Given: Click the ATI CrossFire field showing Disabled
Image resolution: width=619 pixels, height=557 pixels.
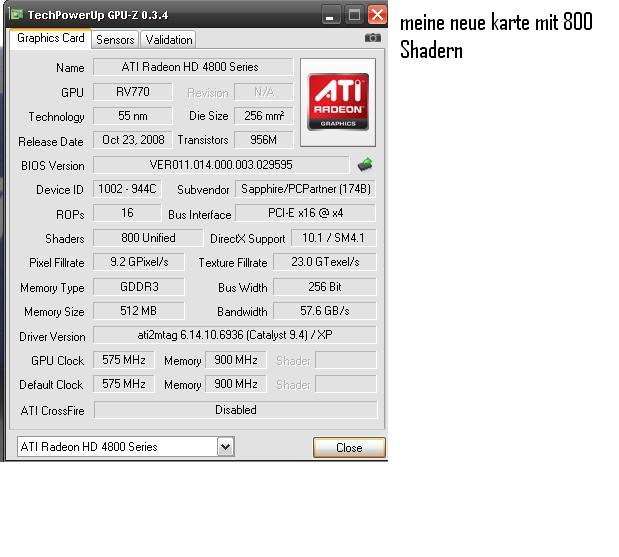Looking at the screenshot, I should tap(236, 410).
